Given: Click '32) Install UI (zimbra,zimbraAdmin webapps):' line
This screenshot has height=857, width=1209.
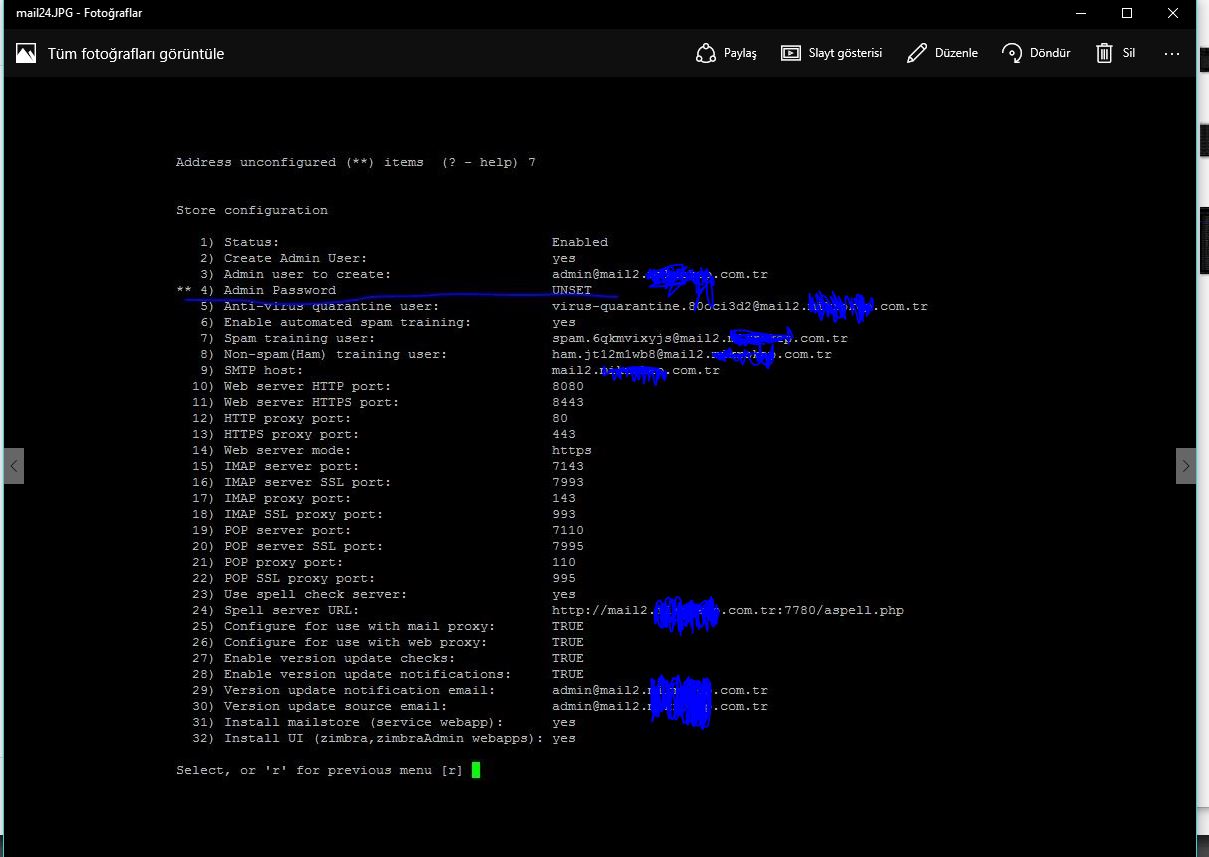Looking at the screenshot, I should [368, 738].
